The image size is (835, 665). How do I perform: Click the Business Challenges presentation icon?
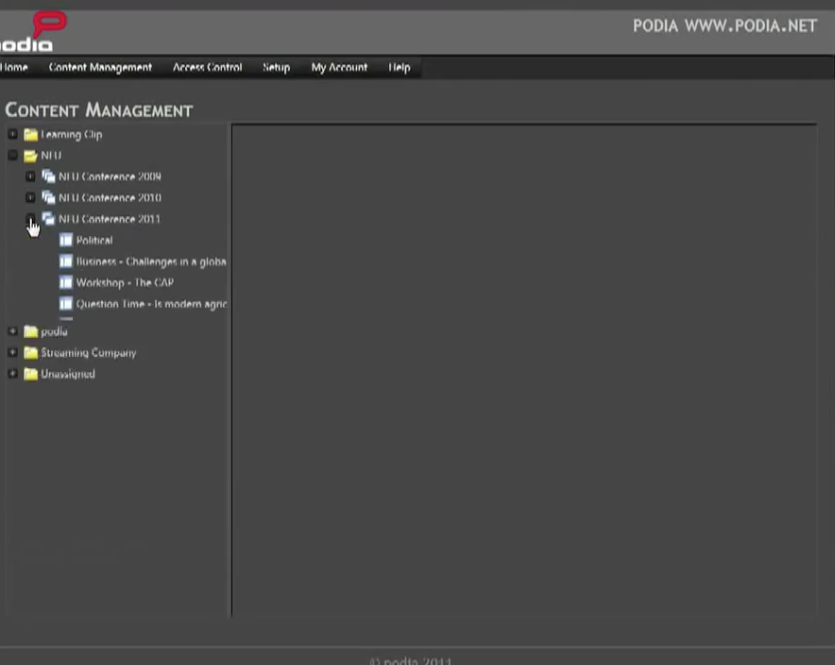point(66,261)
